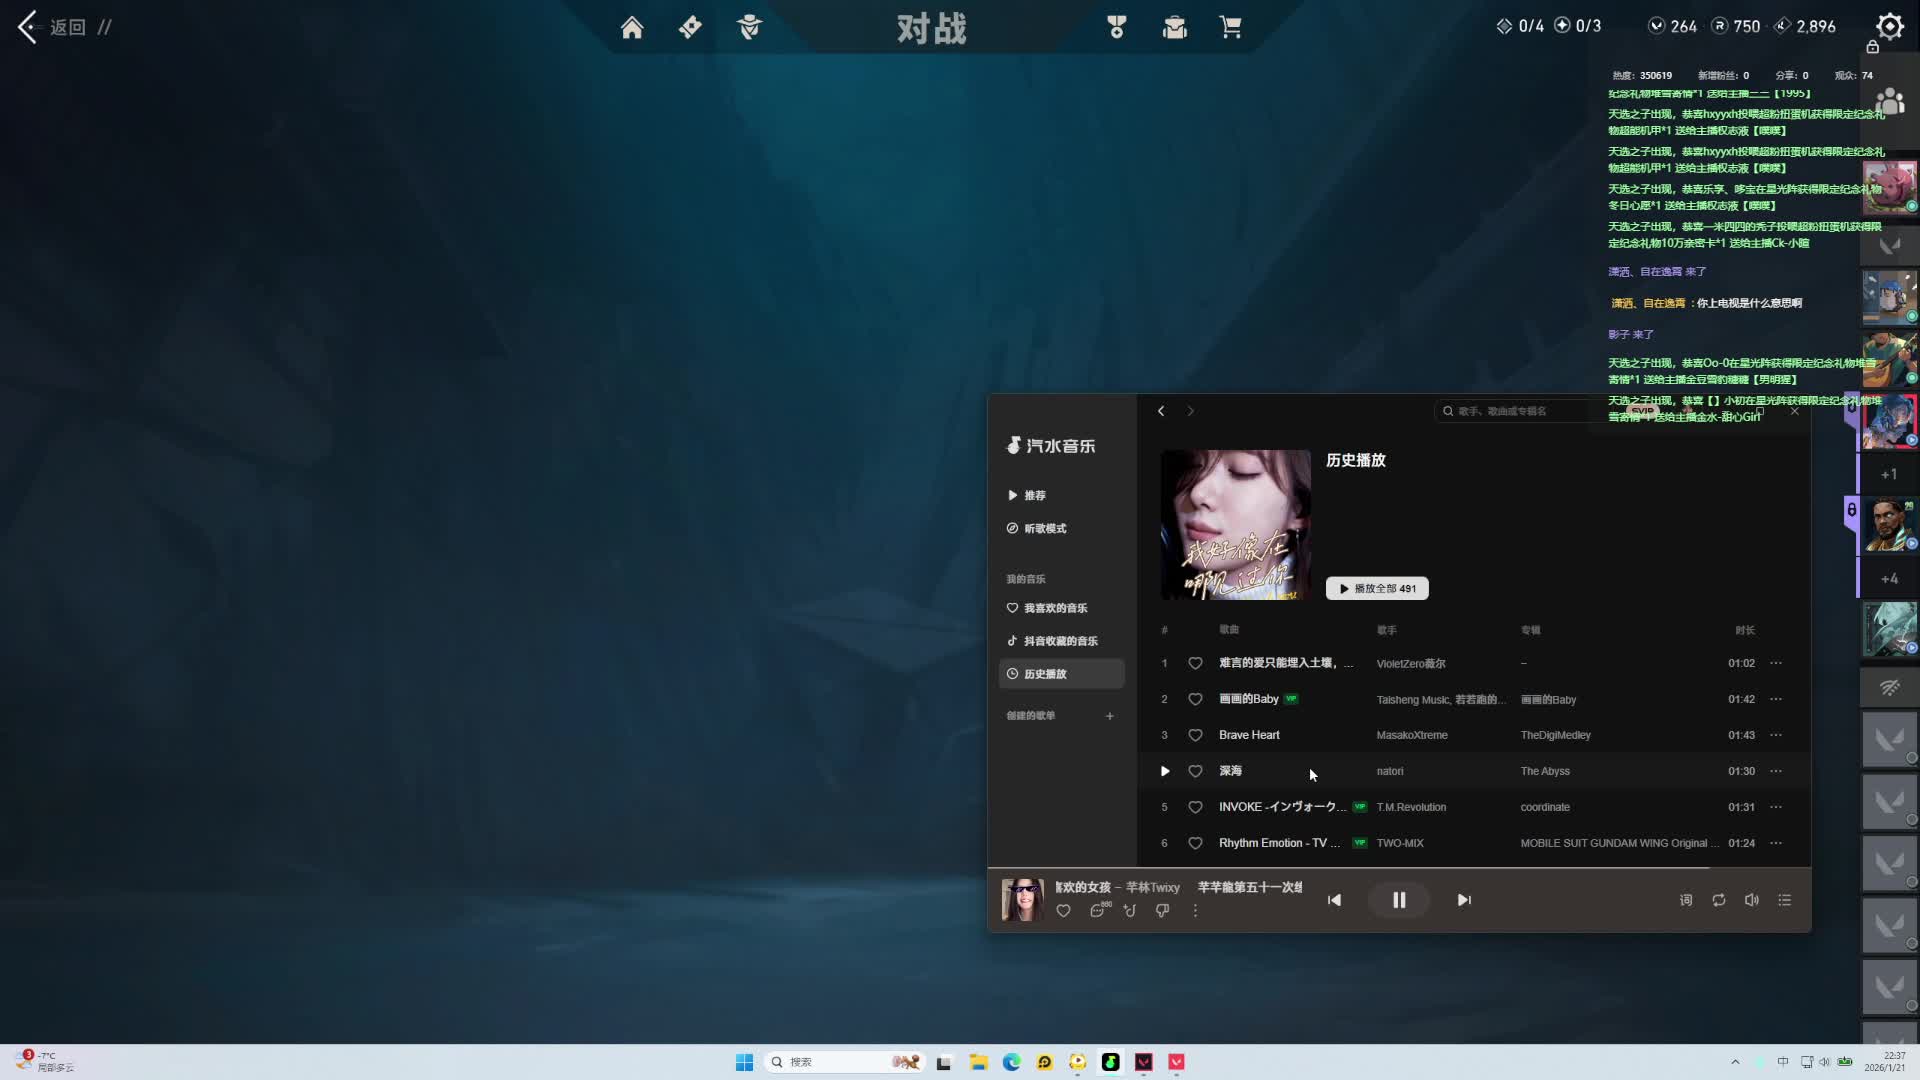Click the 播放全部 491 button

1377,589
